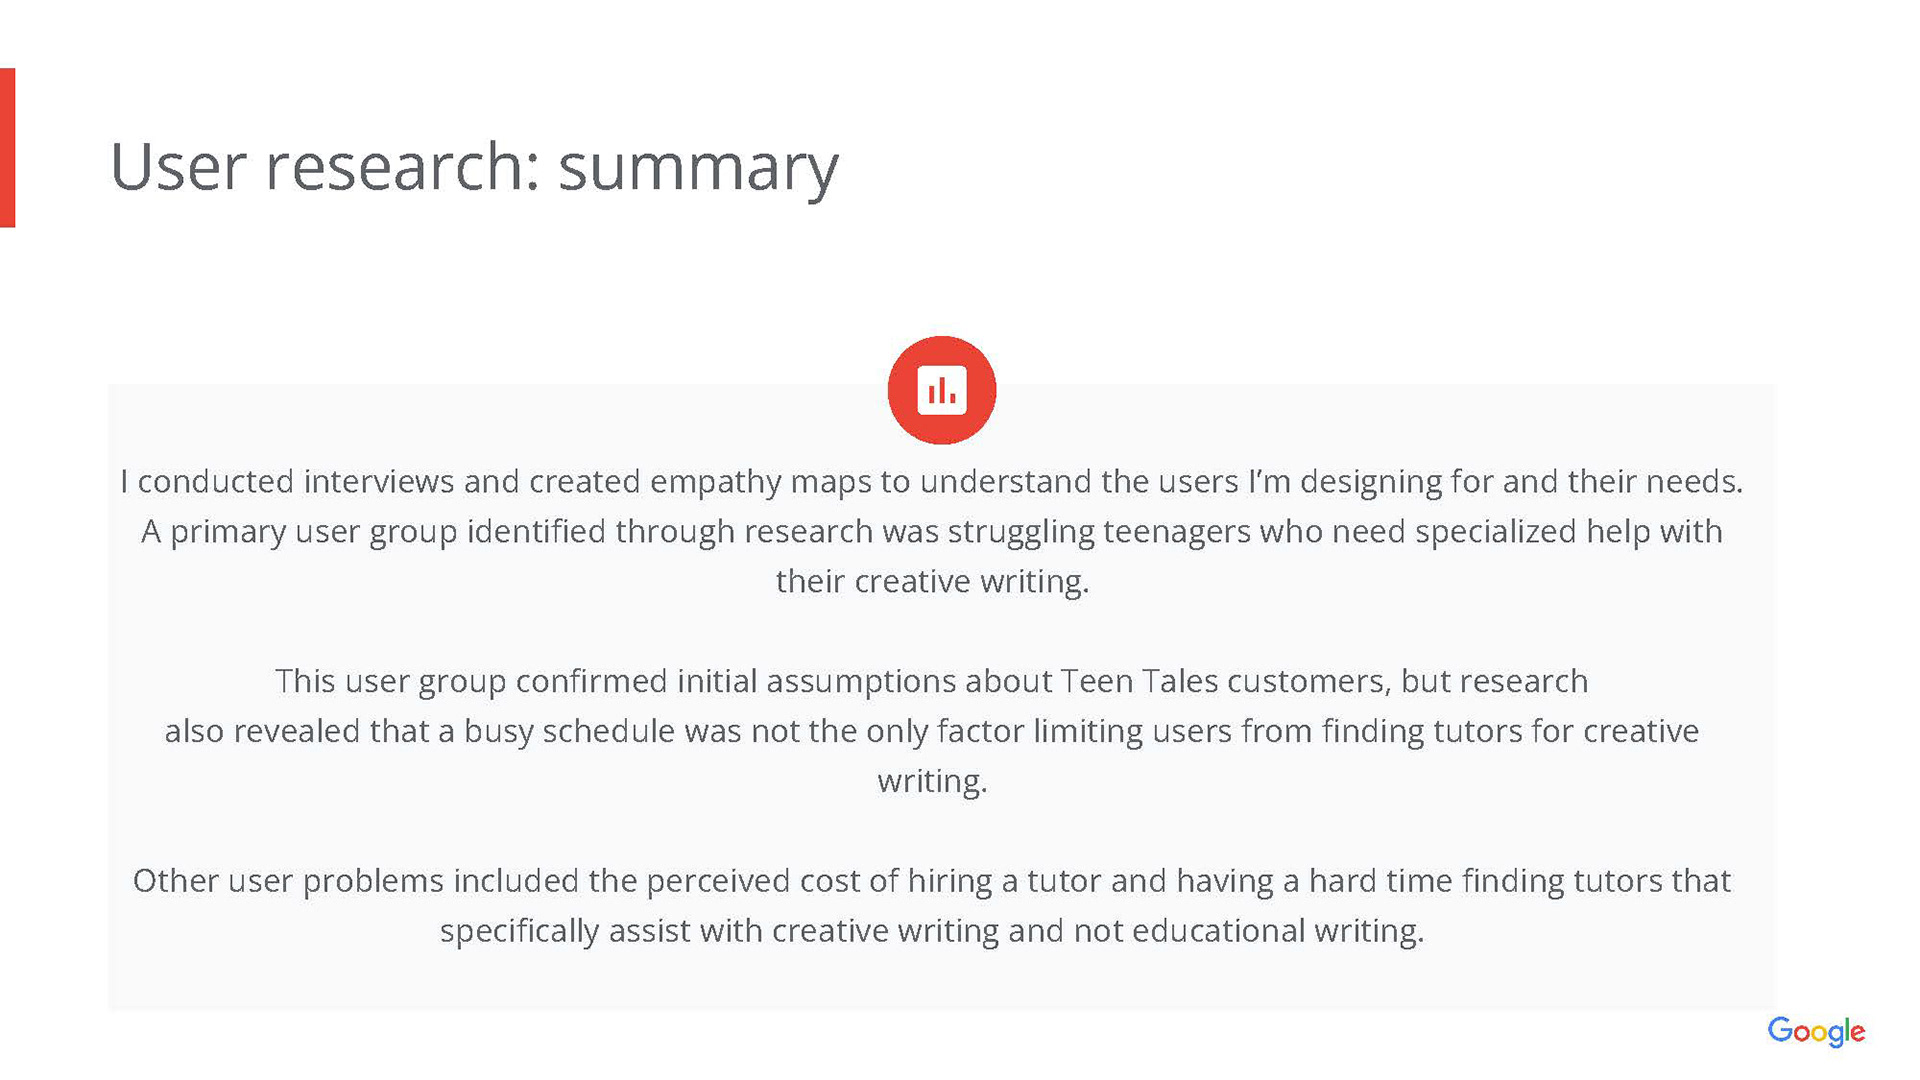
Task: Click the single word 'writing.' line
Action: point(932,782)
